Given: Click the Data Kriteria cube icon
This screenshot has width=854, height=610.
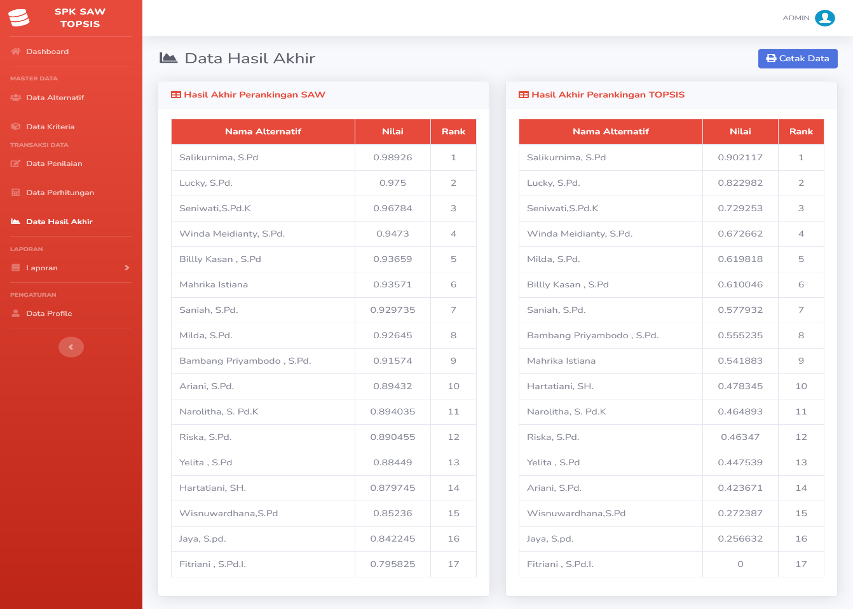Looking at the screenshot, I should (16, 126).
